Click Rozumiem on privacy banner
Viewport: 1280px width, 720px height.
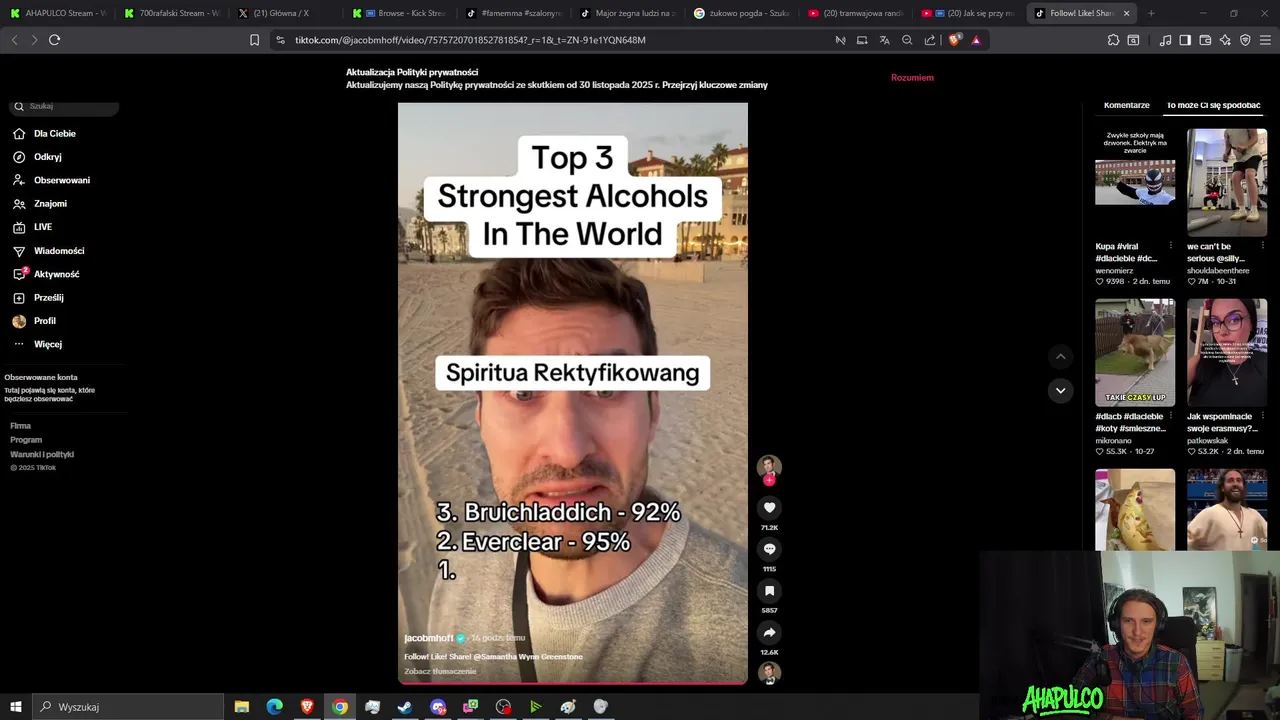912,77
